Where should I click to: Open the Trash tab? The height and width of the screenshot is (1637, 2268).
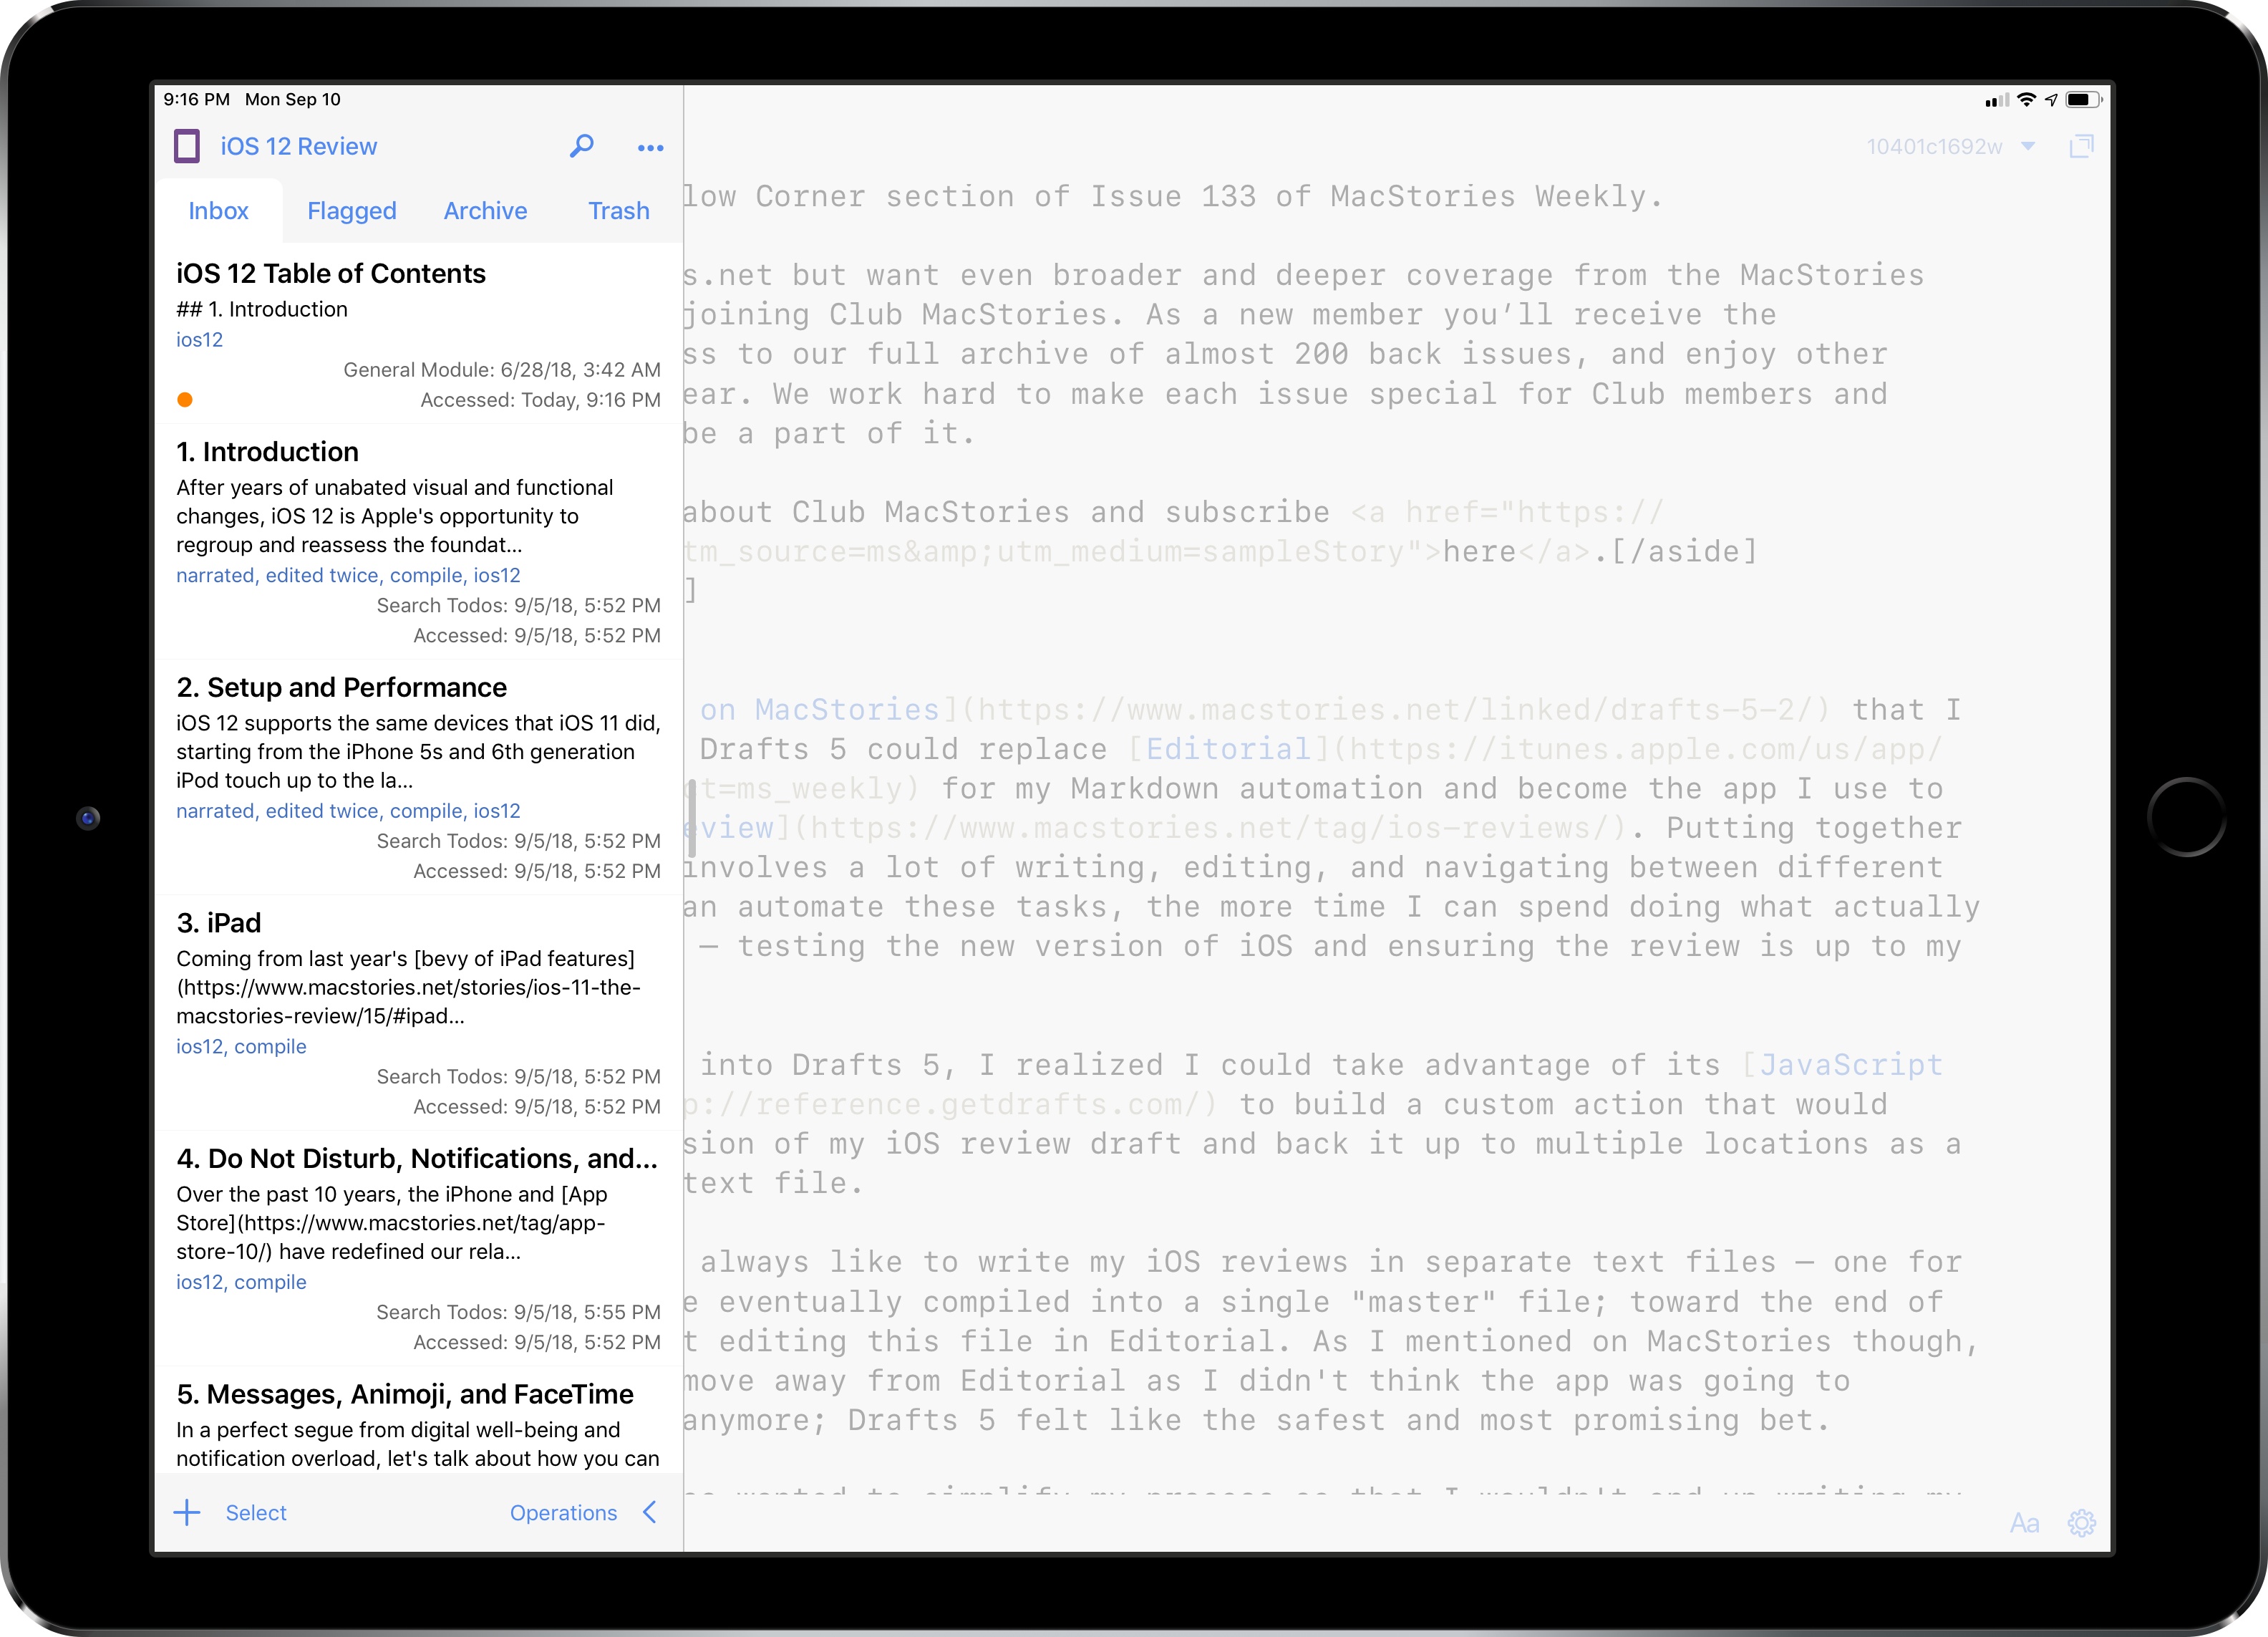[619, 211]
